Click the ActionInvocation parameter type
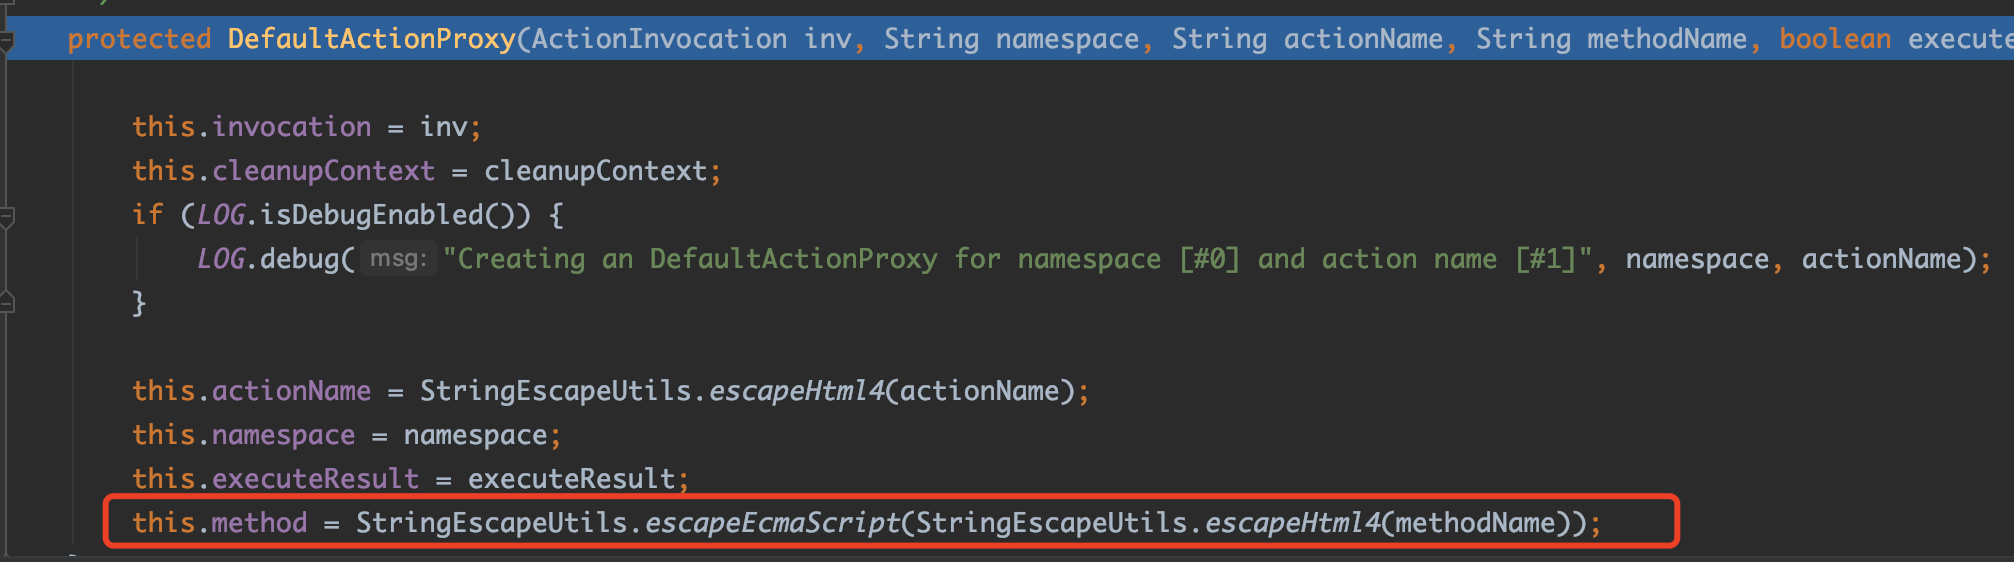 pyautogui.click(x=659, y=39)
